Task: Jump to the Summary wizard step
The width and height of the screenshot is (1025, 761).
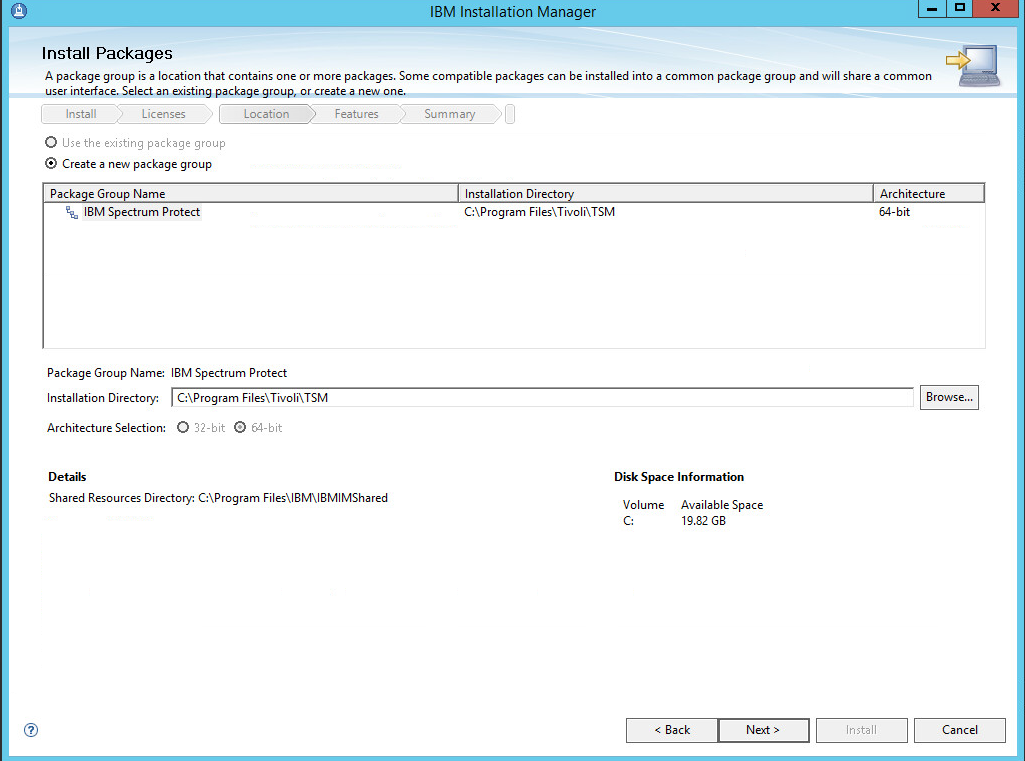Action: (x=449, y=114)
